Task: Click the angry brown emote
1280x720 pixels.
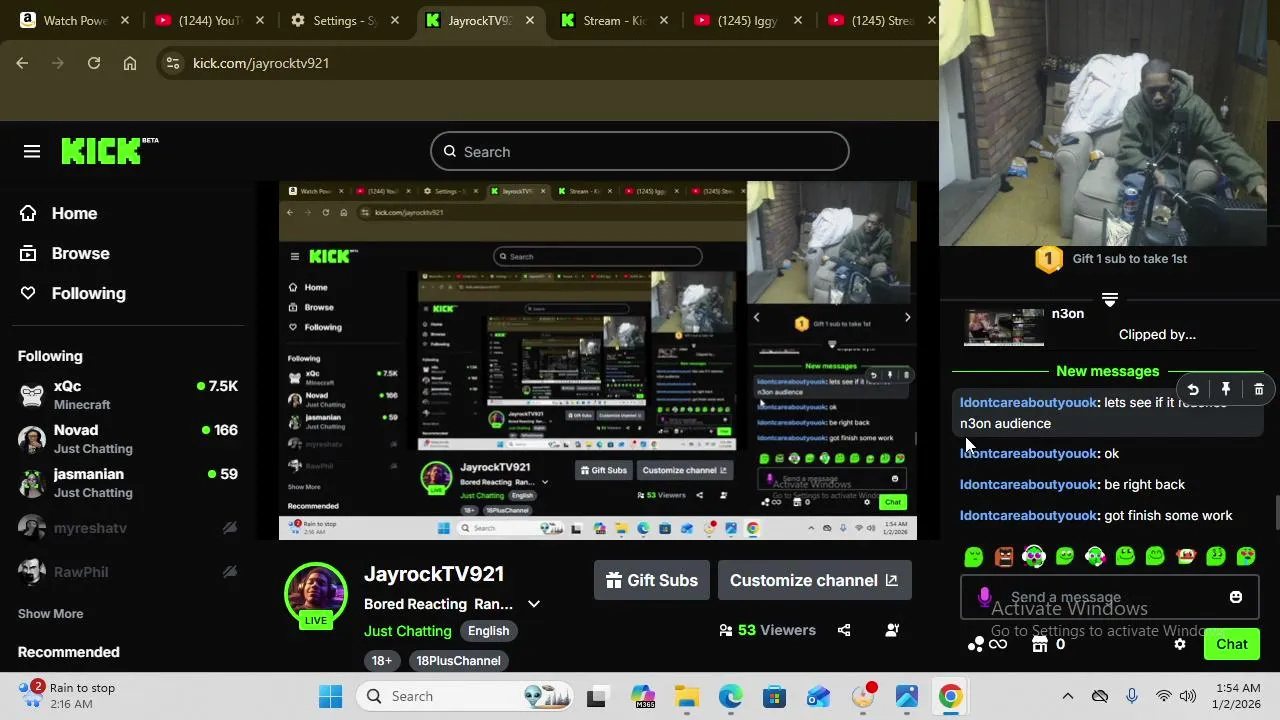Action: (1004, 557)
